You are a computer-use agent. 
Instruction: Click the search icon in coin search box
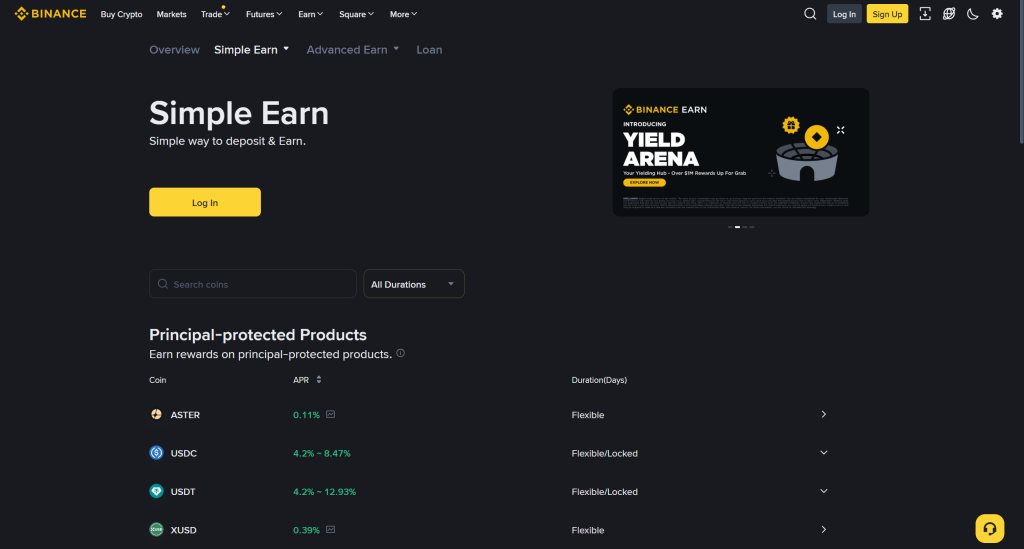pyautogui.click(x=163, y=284)
